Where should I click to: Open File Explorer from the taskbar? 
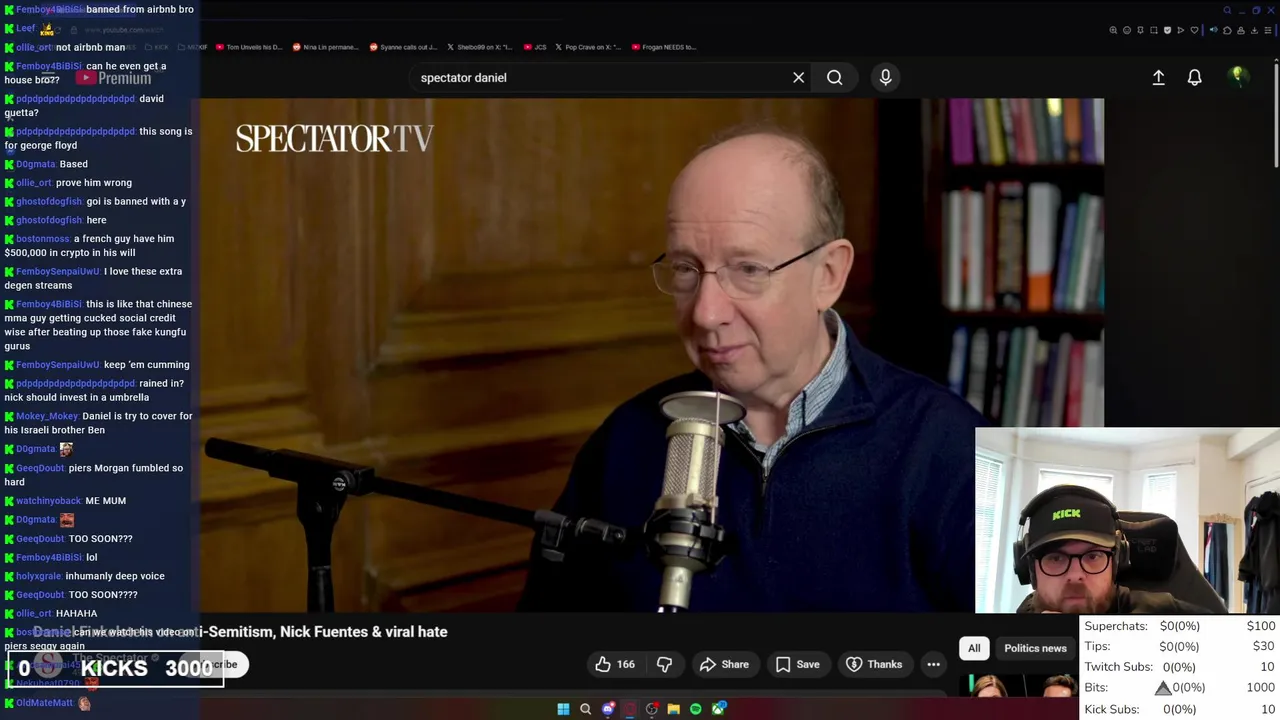pos(674,709)
